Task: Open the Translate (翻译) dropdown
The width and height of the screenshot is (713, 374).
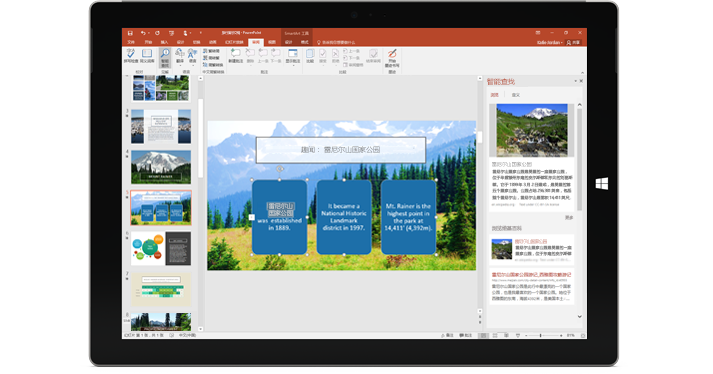Action: pos(180,56)
